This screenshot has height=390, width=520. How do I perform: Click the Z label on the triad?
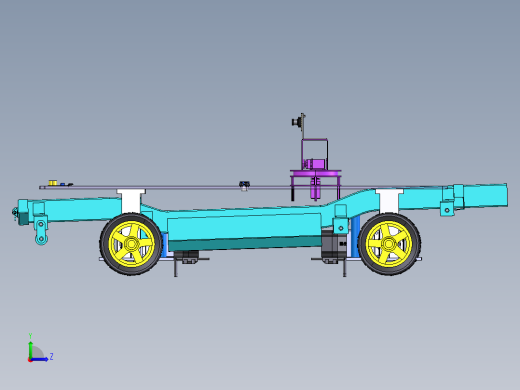(x=51, y=357)
